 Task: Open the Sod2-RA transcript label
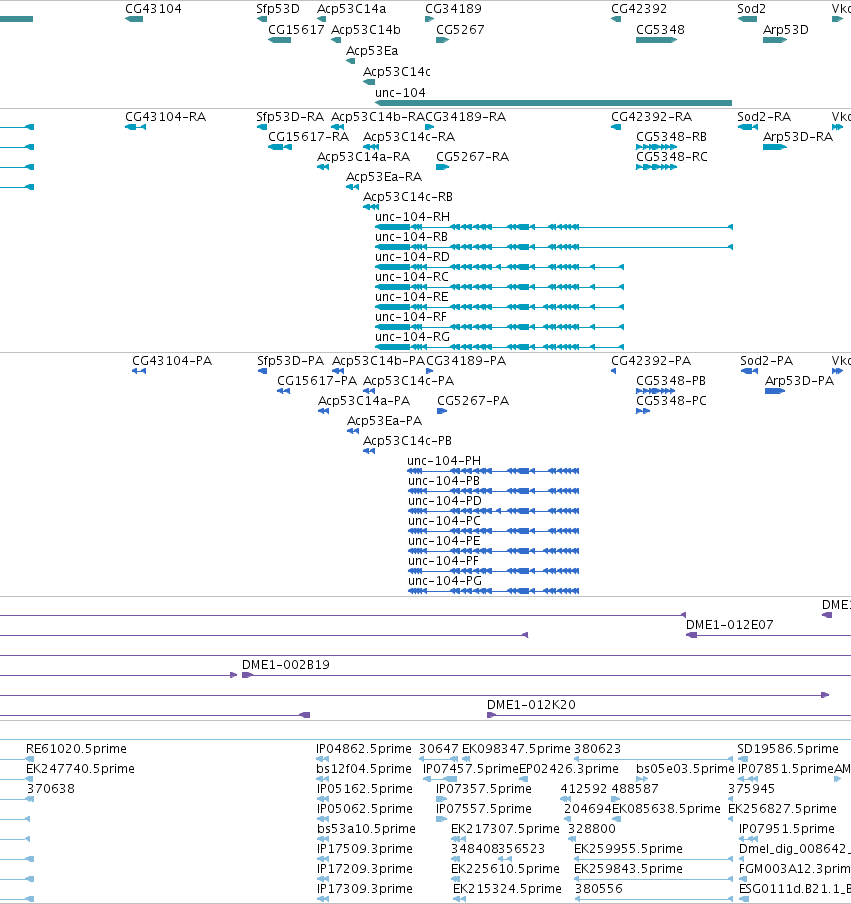[764, 116]
